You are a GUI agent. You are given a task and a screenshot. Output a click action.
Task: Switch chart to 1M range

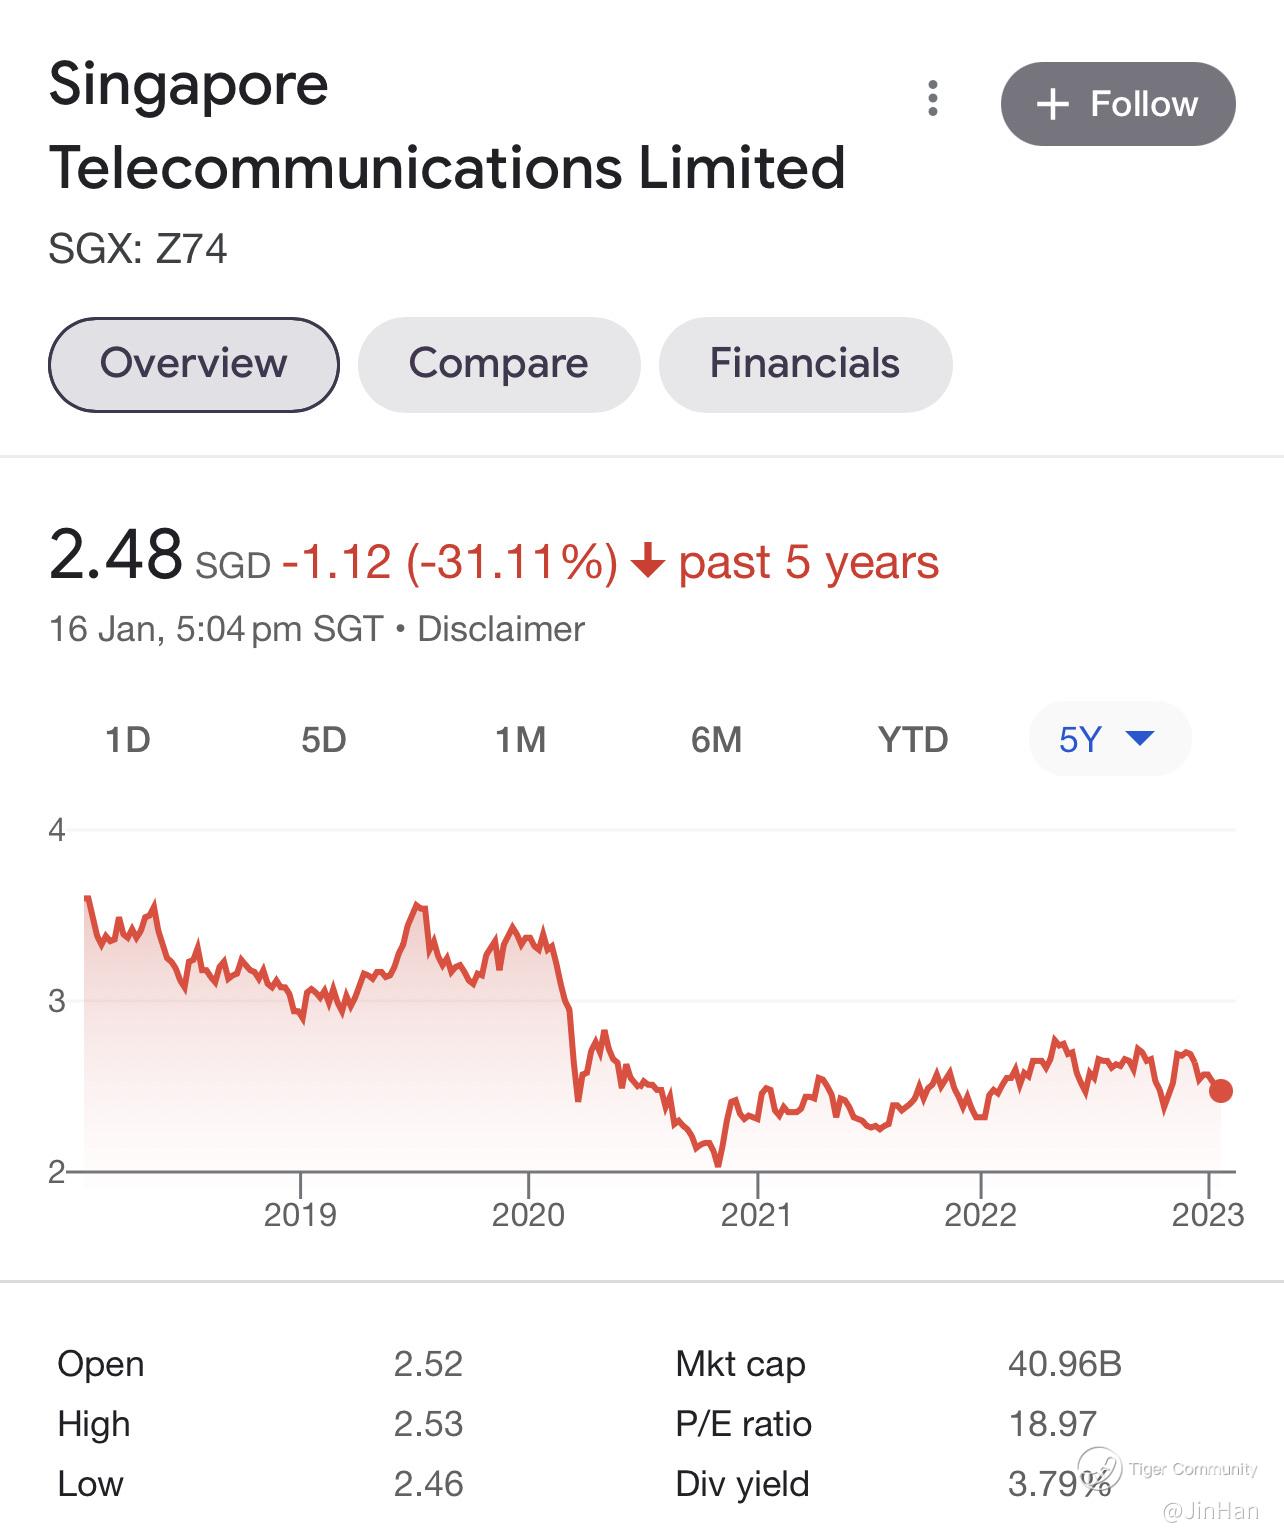click(x=520, y=740)
